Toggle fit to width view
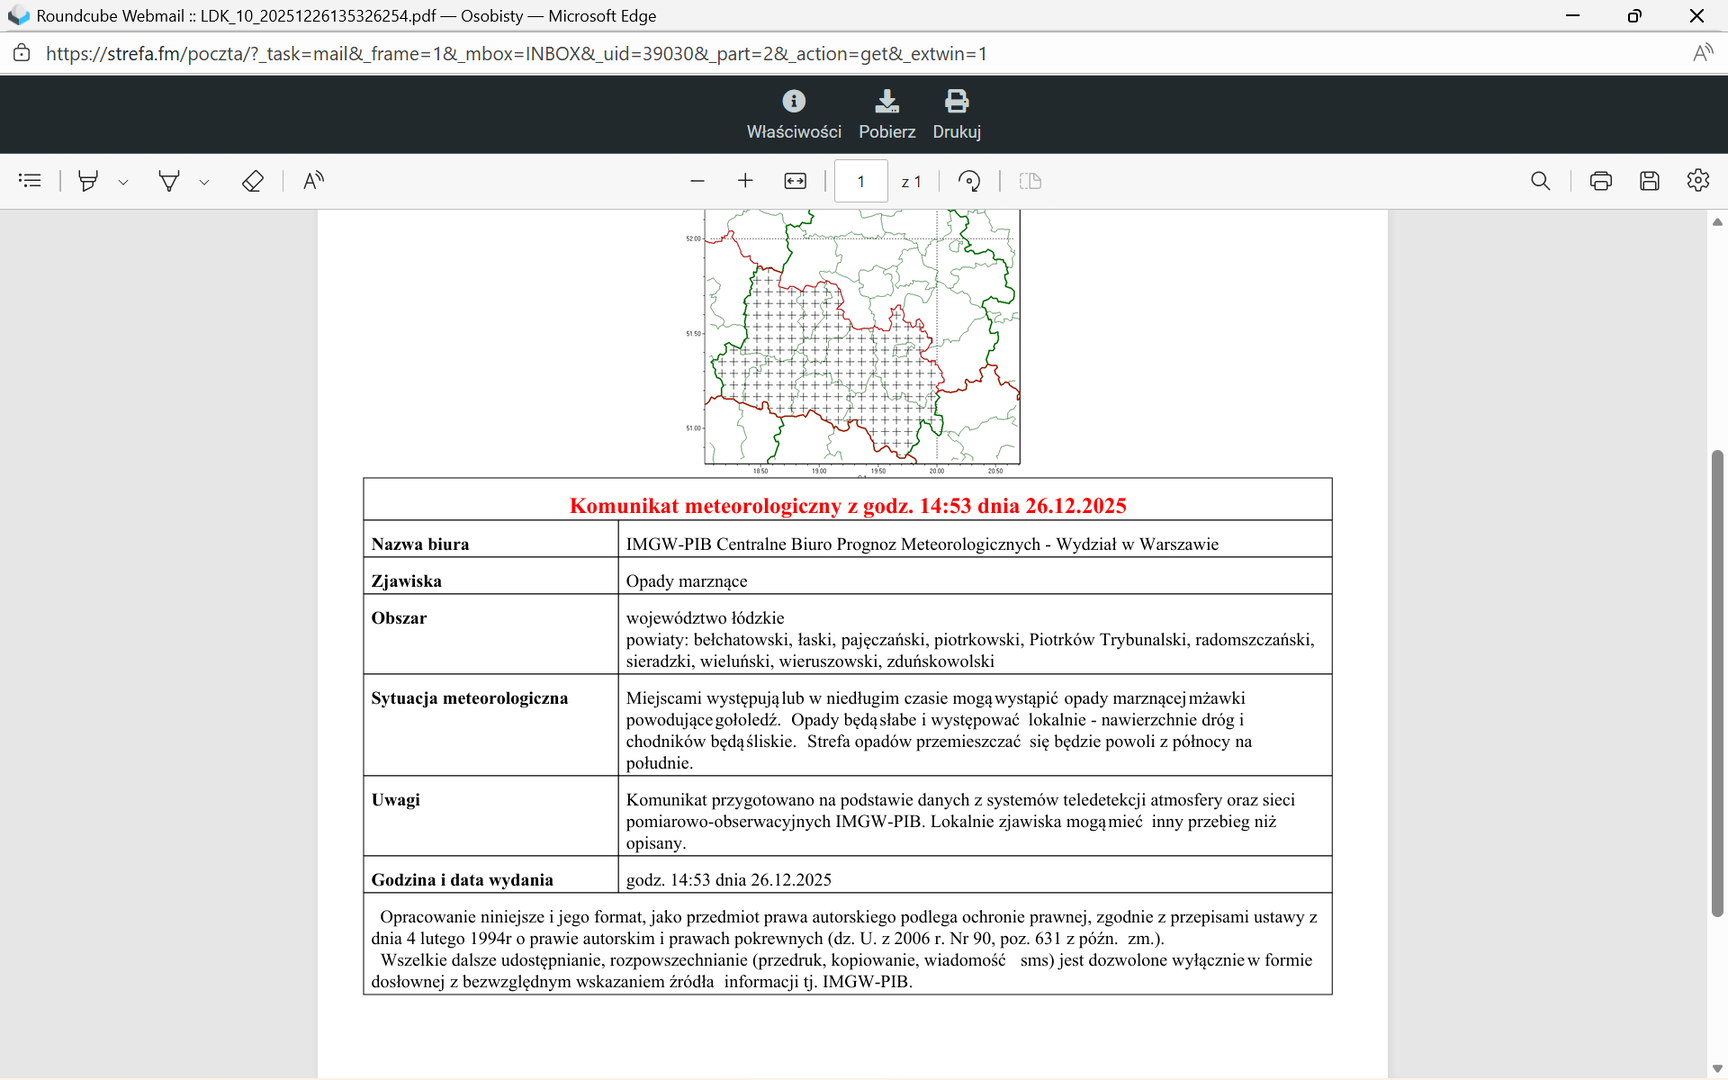Screen dimensions: 1728x1080 pos(795,181)
